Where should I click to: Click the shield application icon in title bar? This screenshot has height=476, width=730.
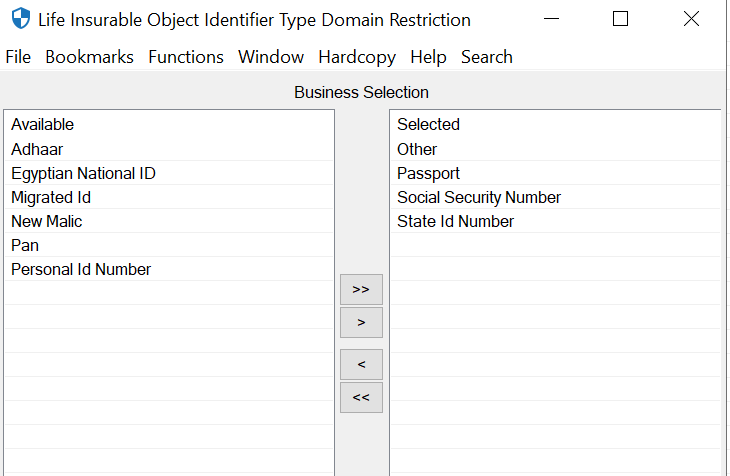[x=20, y=19]
